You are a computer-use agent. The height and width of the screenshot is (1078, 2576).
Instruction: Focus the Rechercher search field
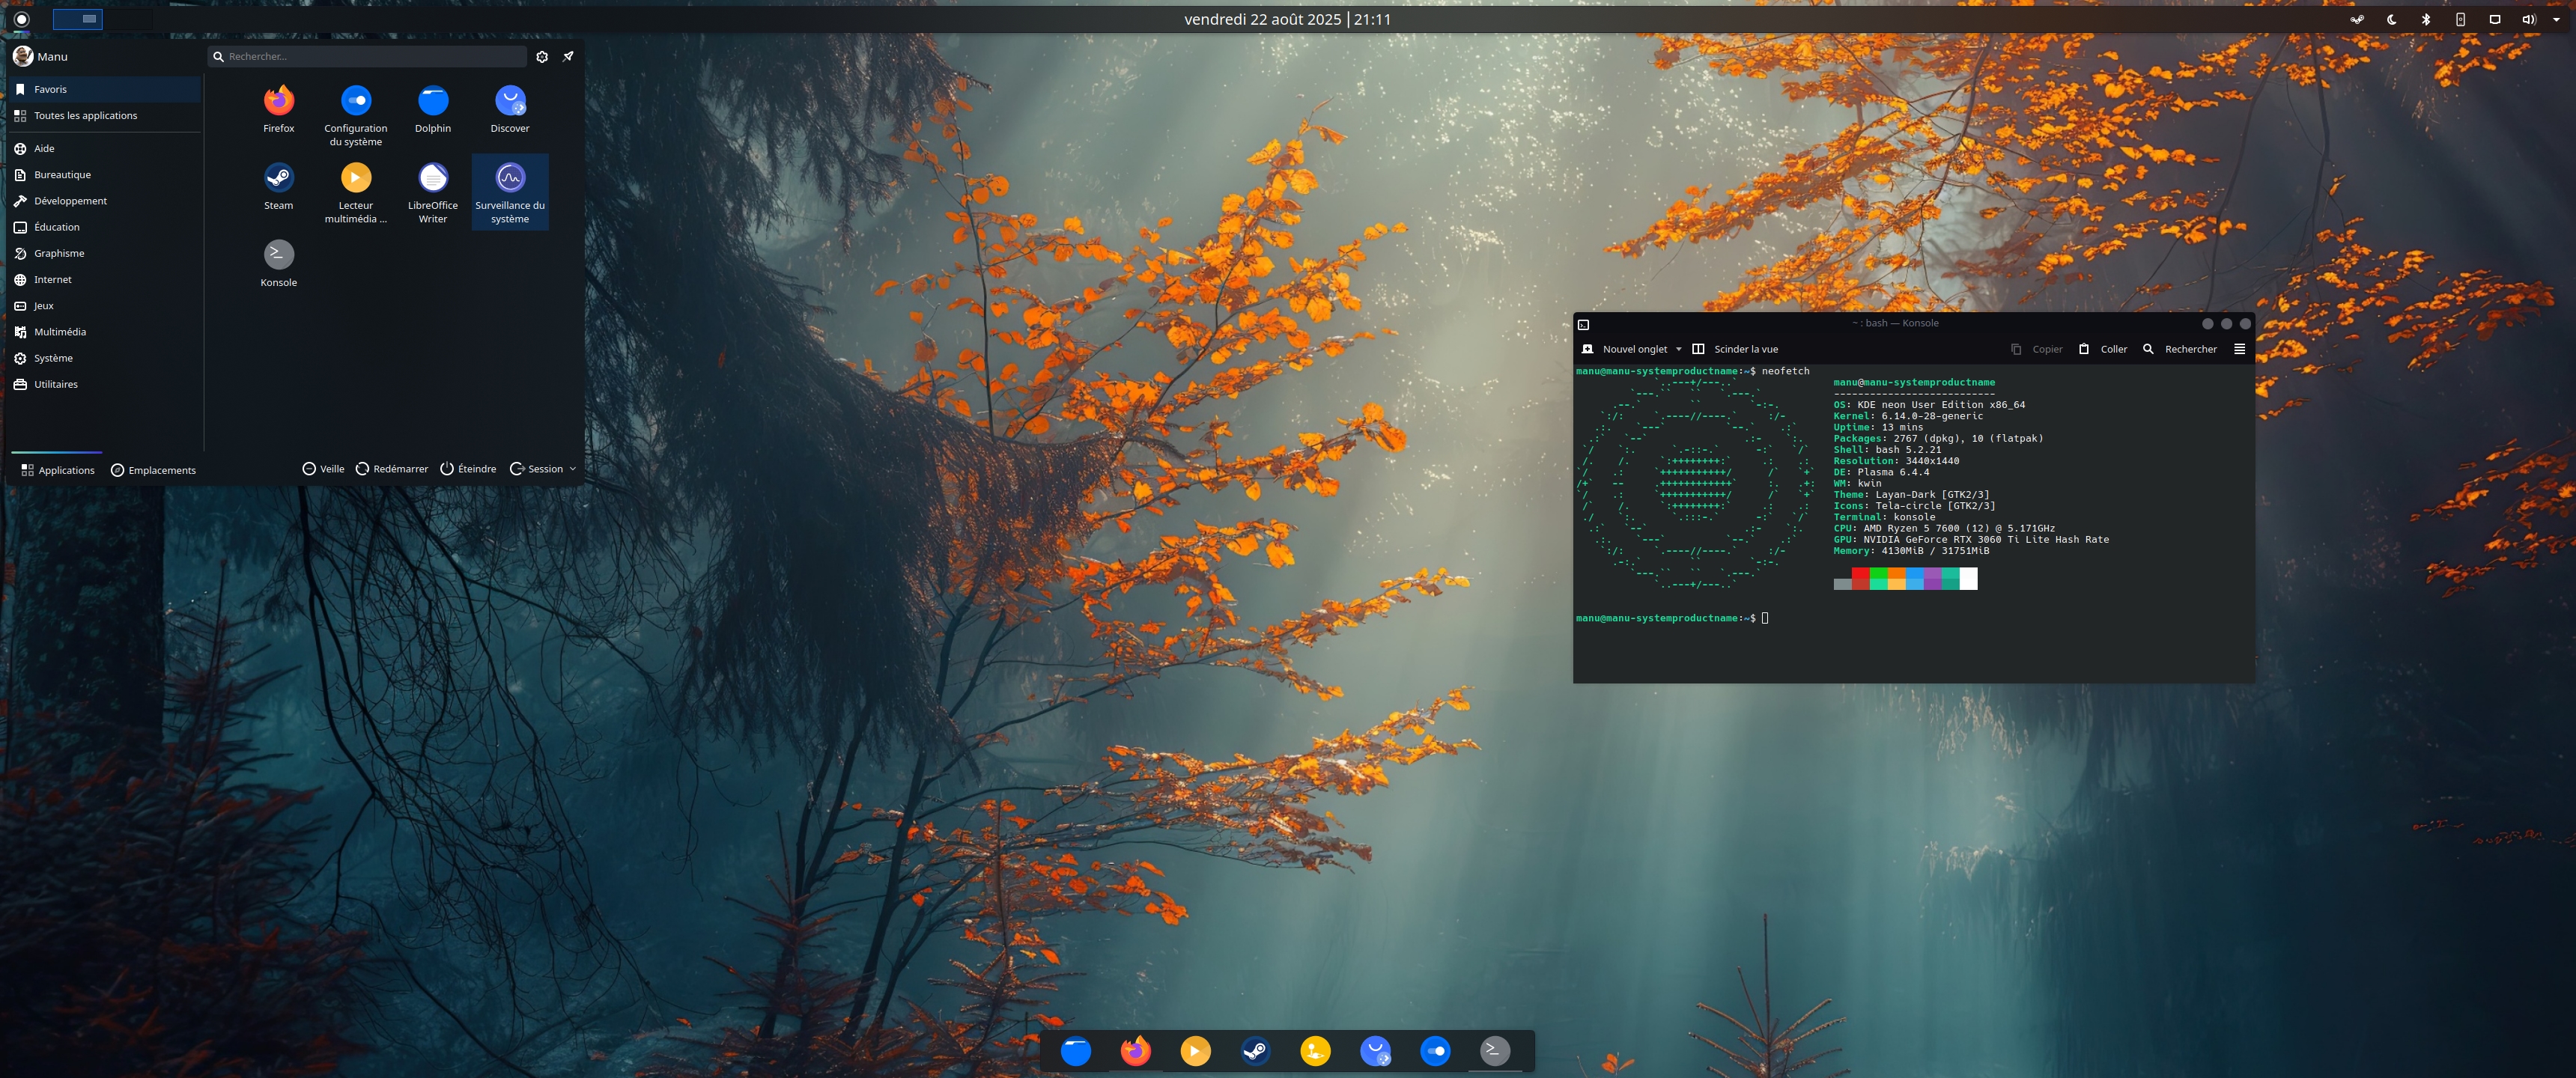pos(370,56)
